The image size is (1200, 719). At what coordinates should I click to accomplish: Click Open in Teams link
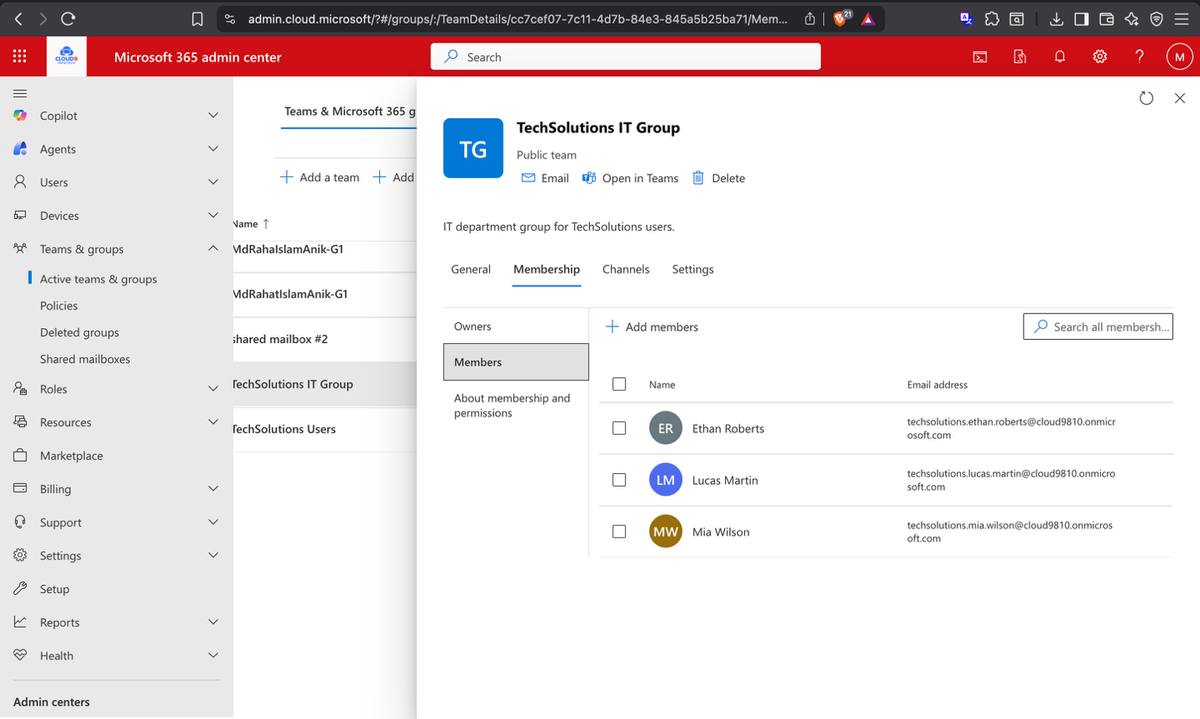630,178
